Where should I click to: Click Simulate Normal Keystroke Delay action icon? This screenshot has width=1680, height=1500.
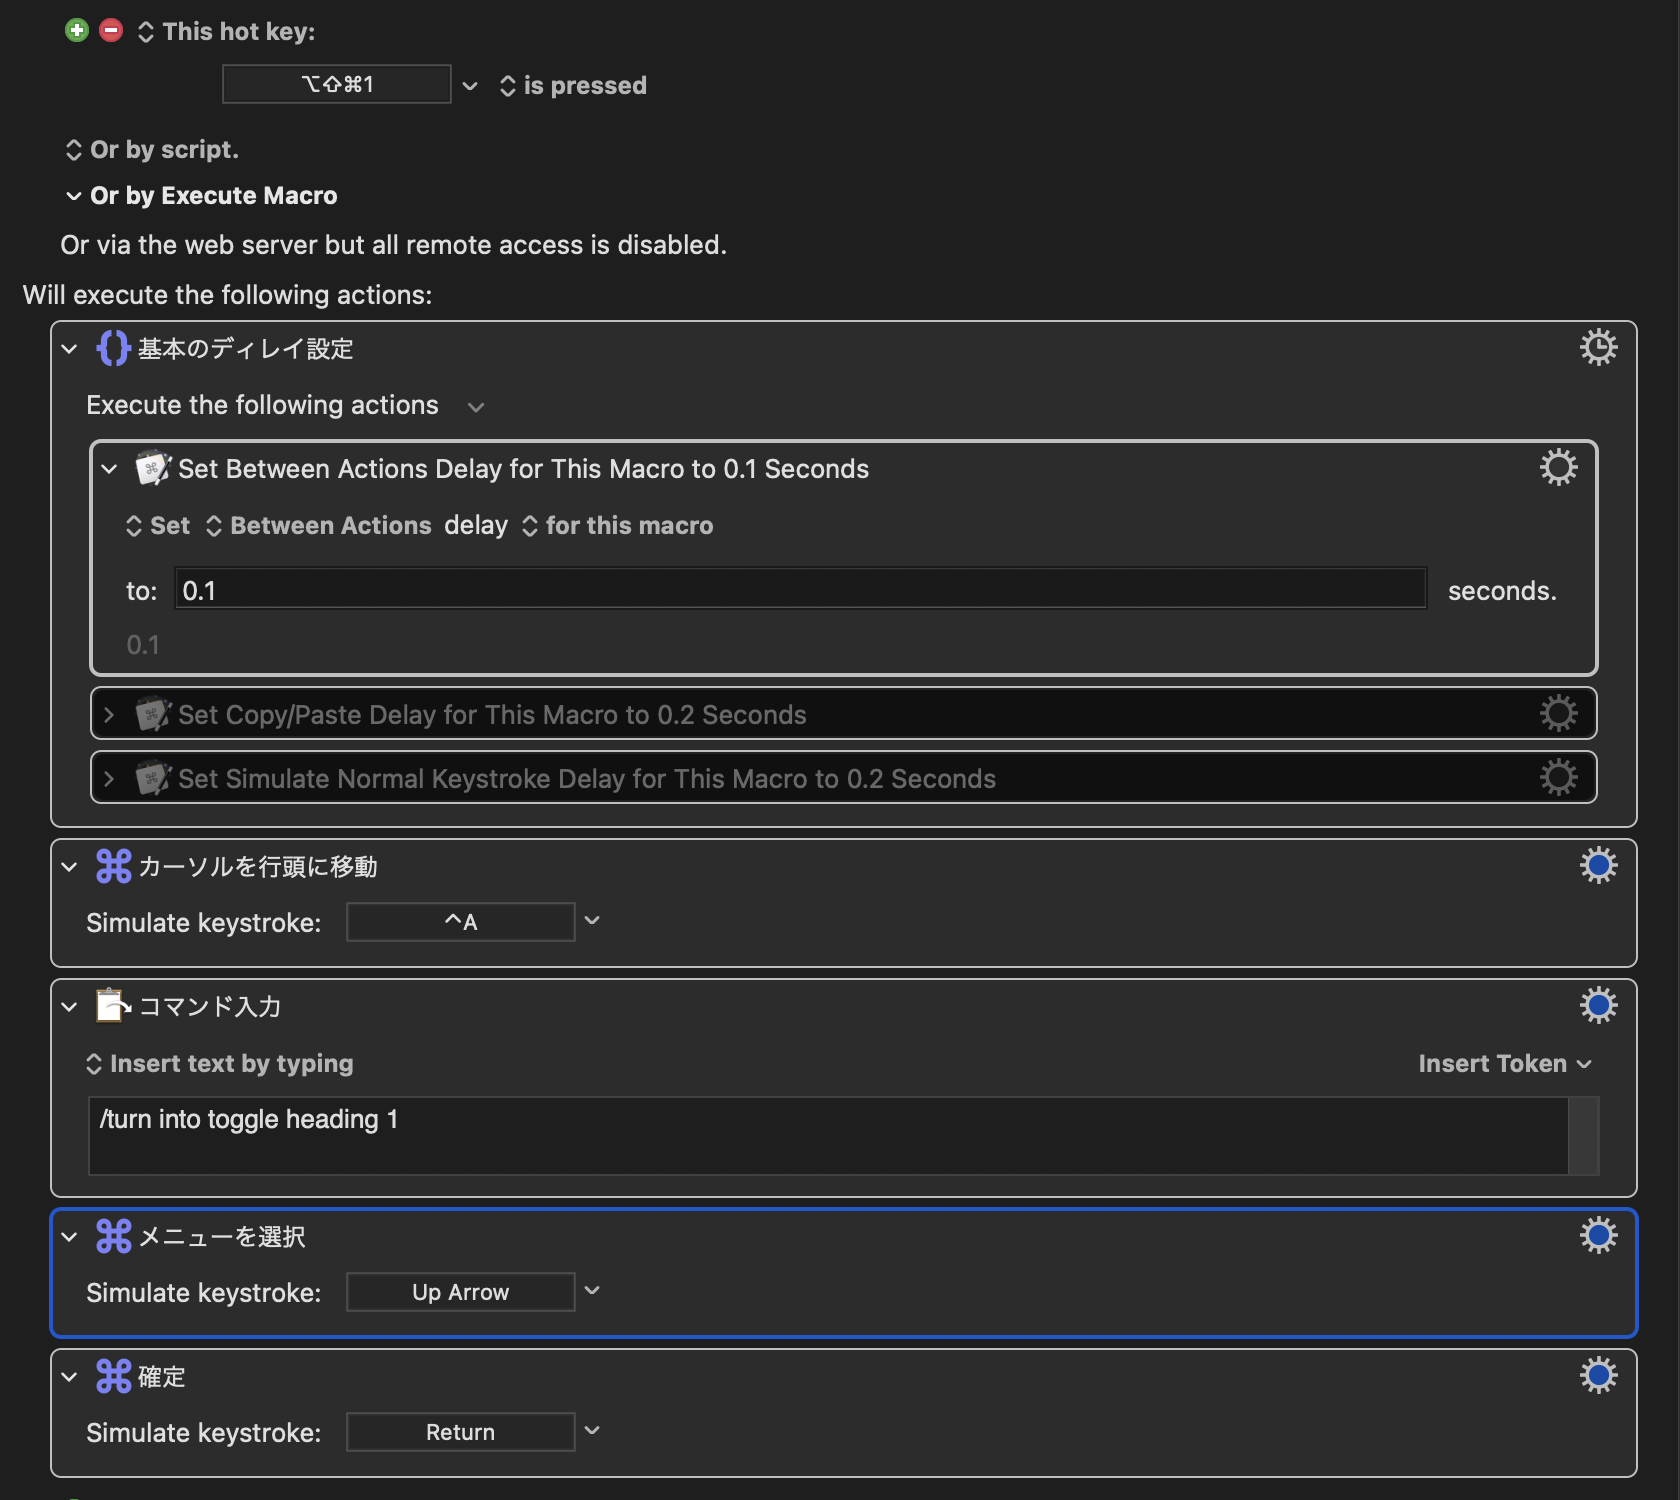point(153,778)
